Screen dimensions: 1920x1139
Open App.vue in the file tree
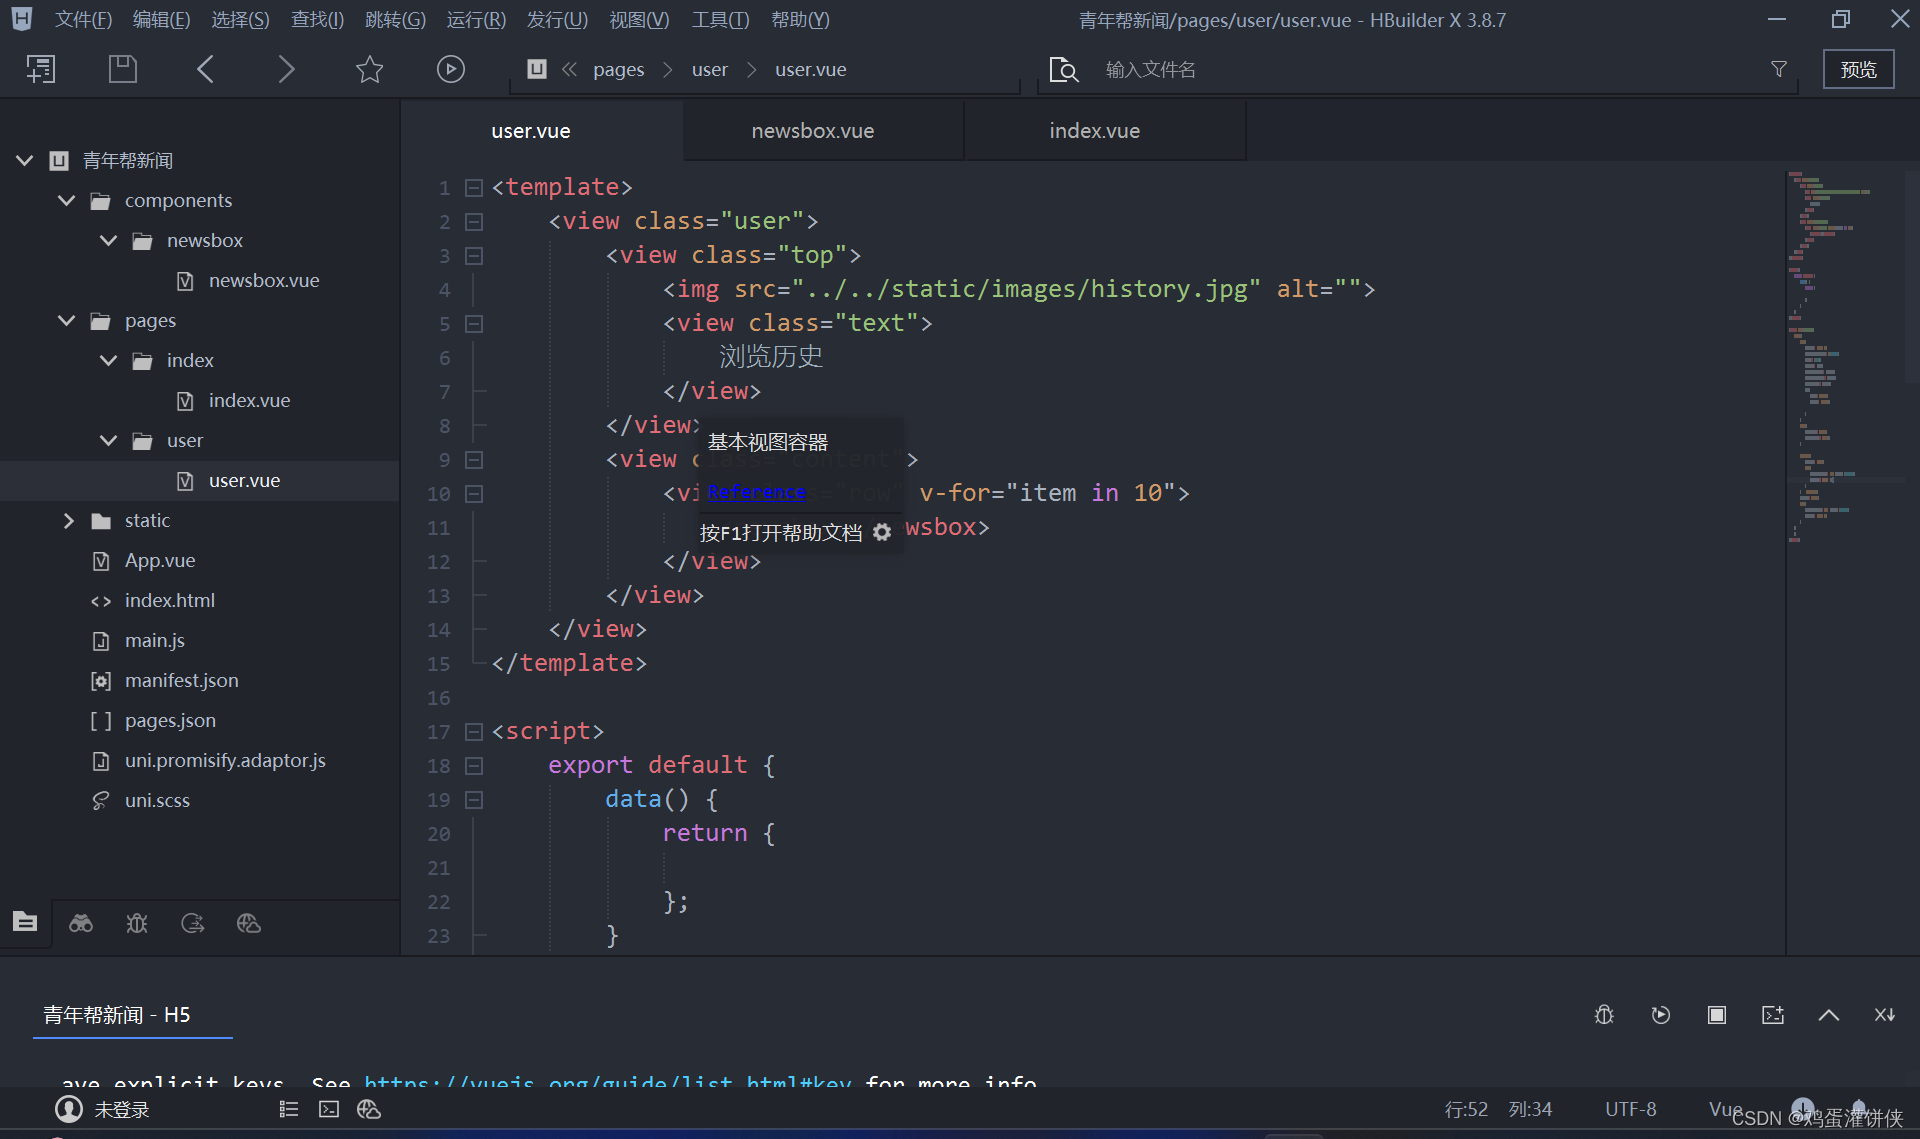[160, 560]
